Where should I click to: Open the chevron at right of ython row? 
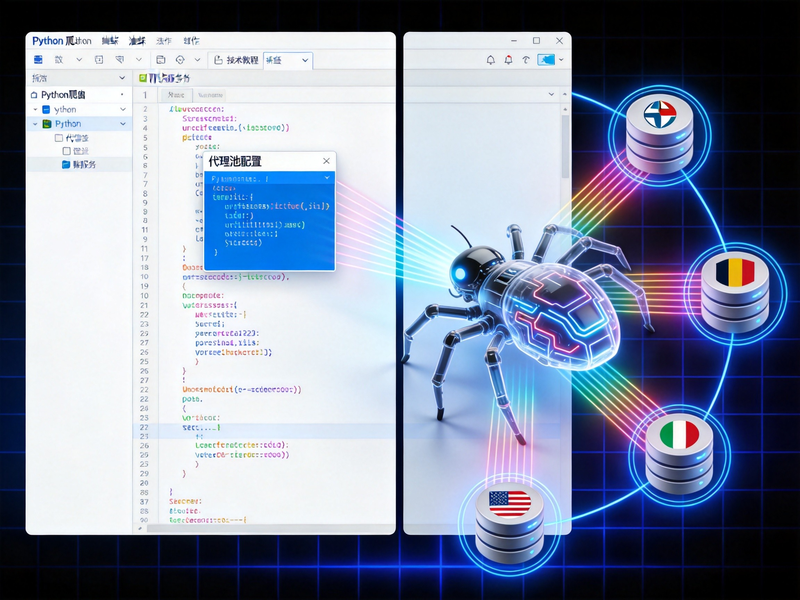point(122,109)
